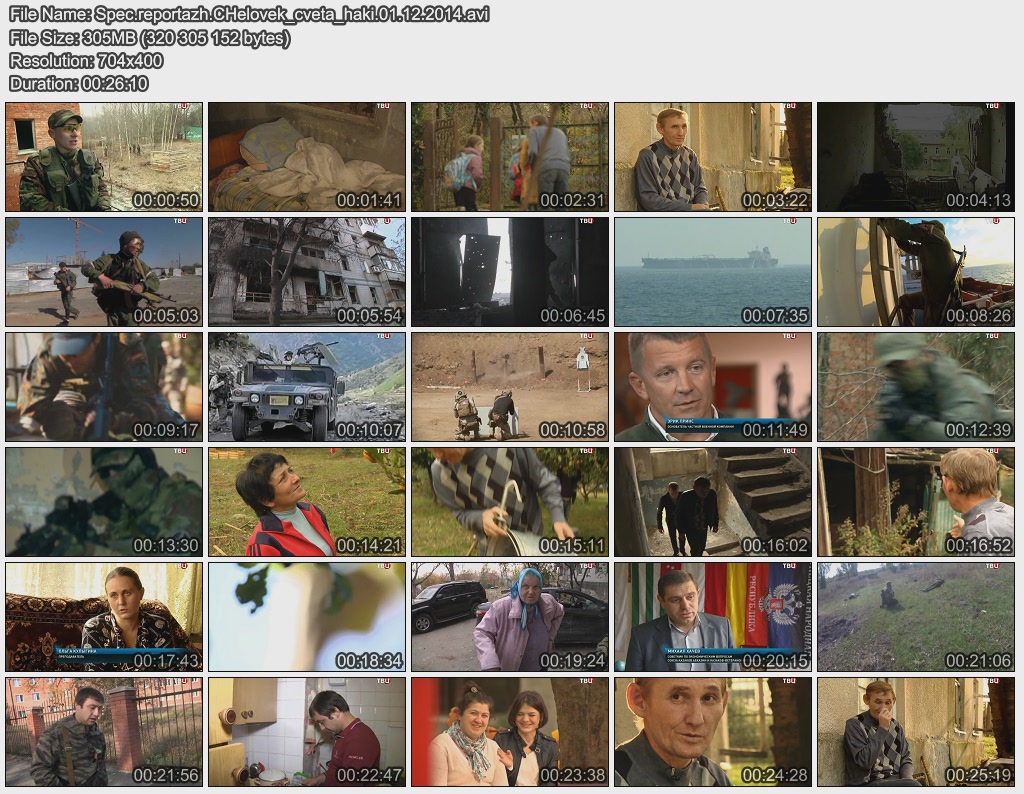Open the blurry frame timestamped 00:18:34
The height and width of the screenshot is (794, 1024).
(x=306, y=617)
